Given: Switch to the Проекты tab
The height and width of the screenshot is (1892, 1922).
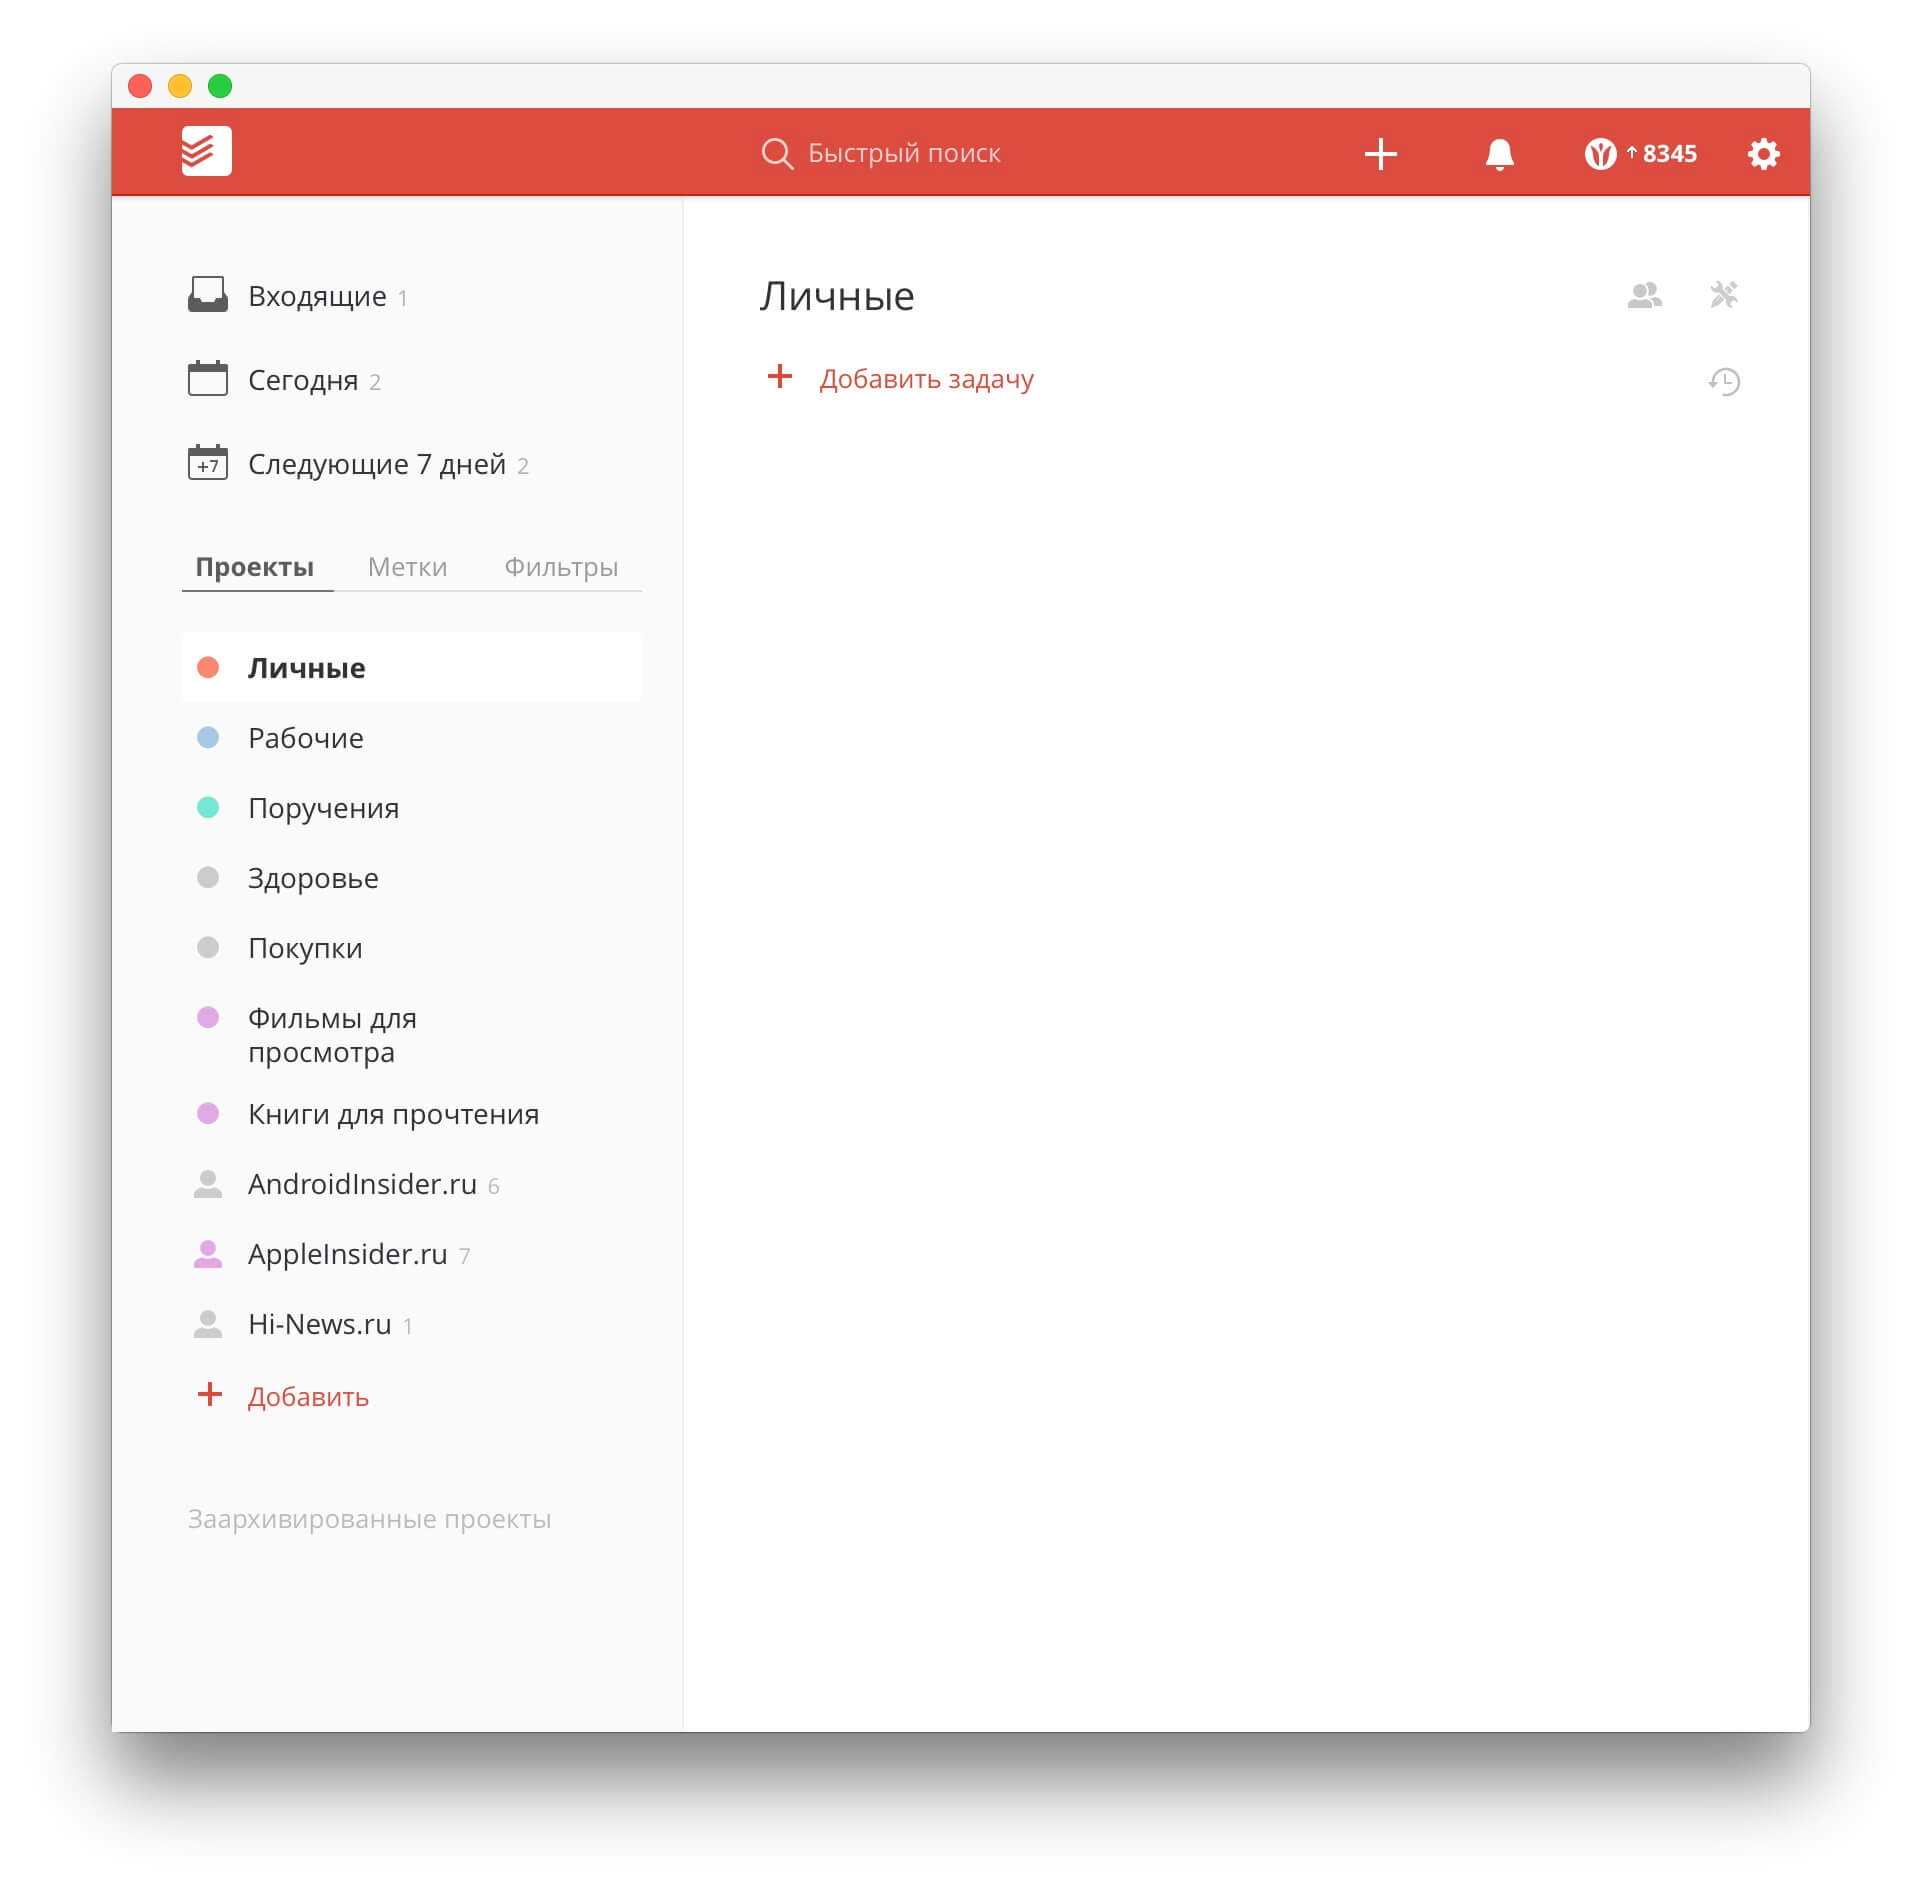Looking at the screenshot, I should click(255, 567).
